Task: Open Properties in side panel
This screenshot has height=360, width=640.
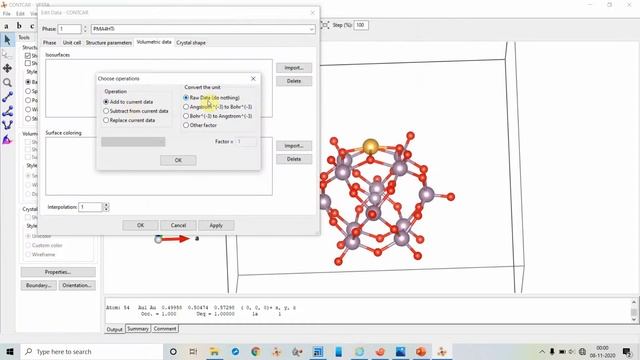Action: click(x=58, y=272)
